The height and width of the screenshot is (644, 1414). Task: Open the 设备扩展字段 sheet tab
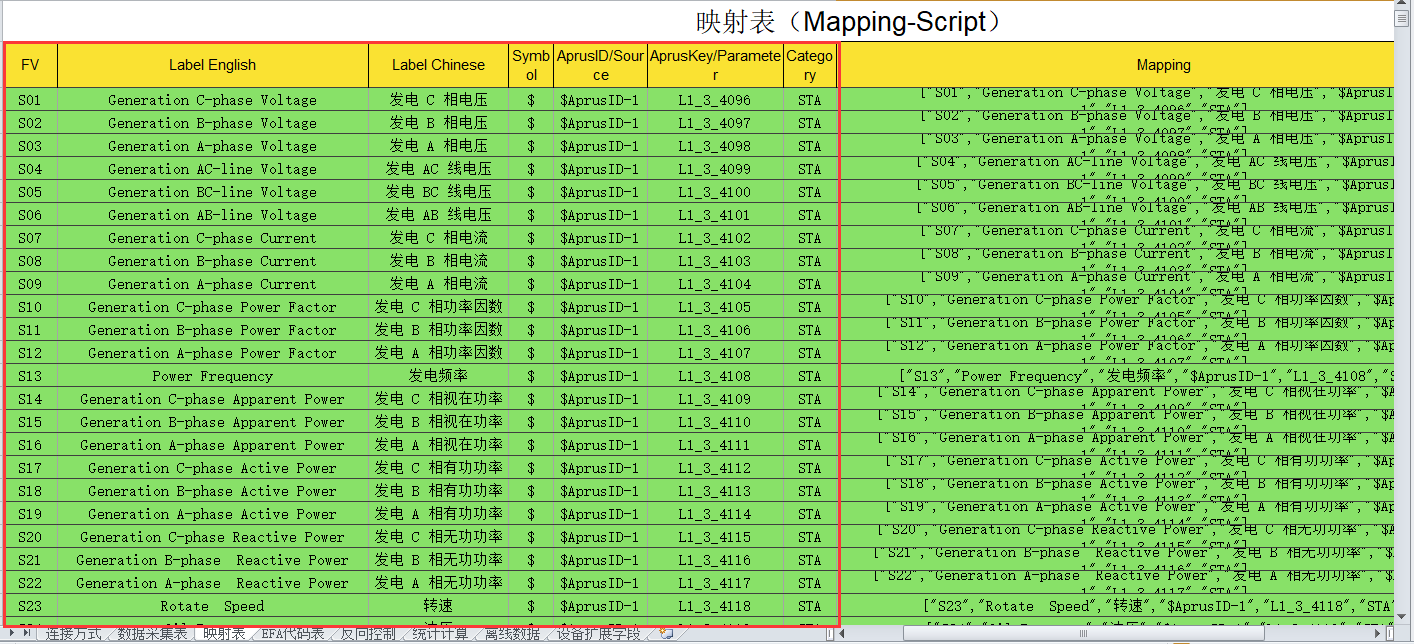point(597,634)
